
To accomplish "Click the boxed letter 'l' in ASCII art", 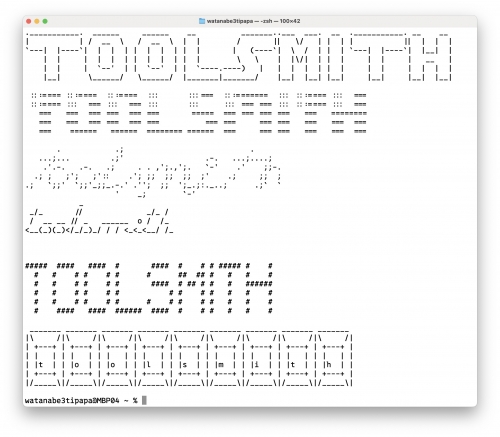I will click(149, 365).
